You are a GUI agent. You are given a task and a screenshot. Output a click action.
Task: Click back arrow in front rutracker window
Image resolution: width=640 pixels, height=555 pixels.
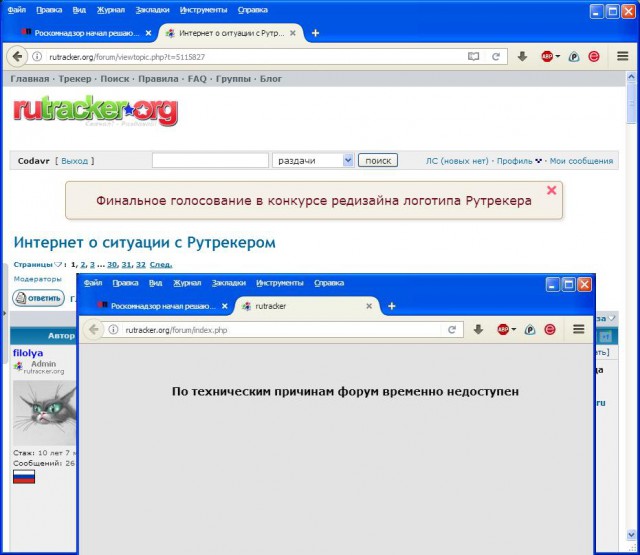coord(93,329)
